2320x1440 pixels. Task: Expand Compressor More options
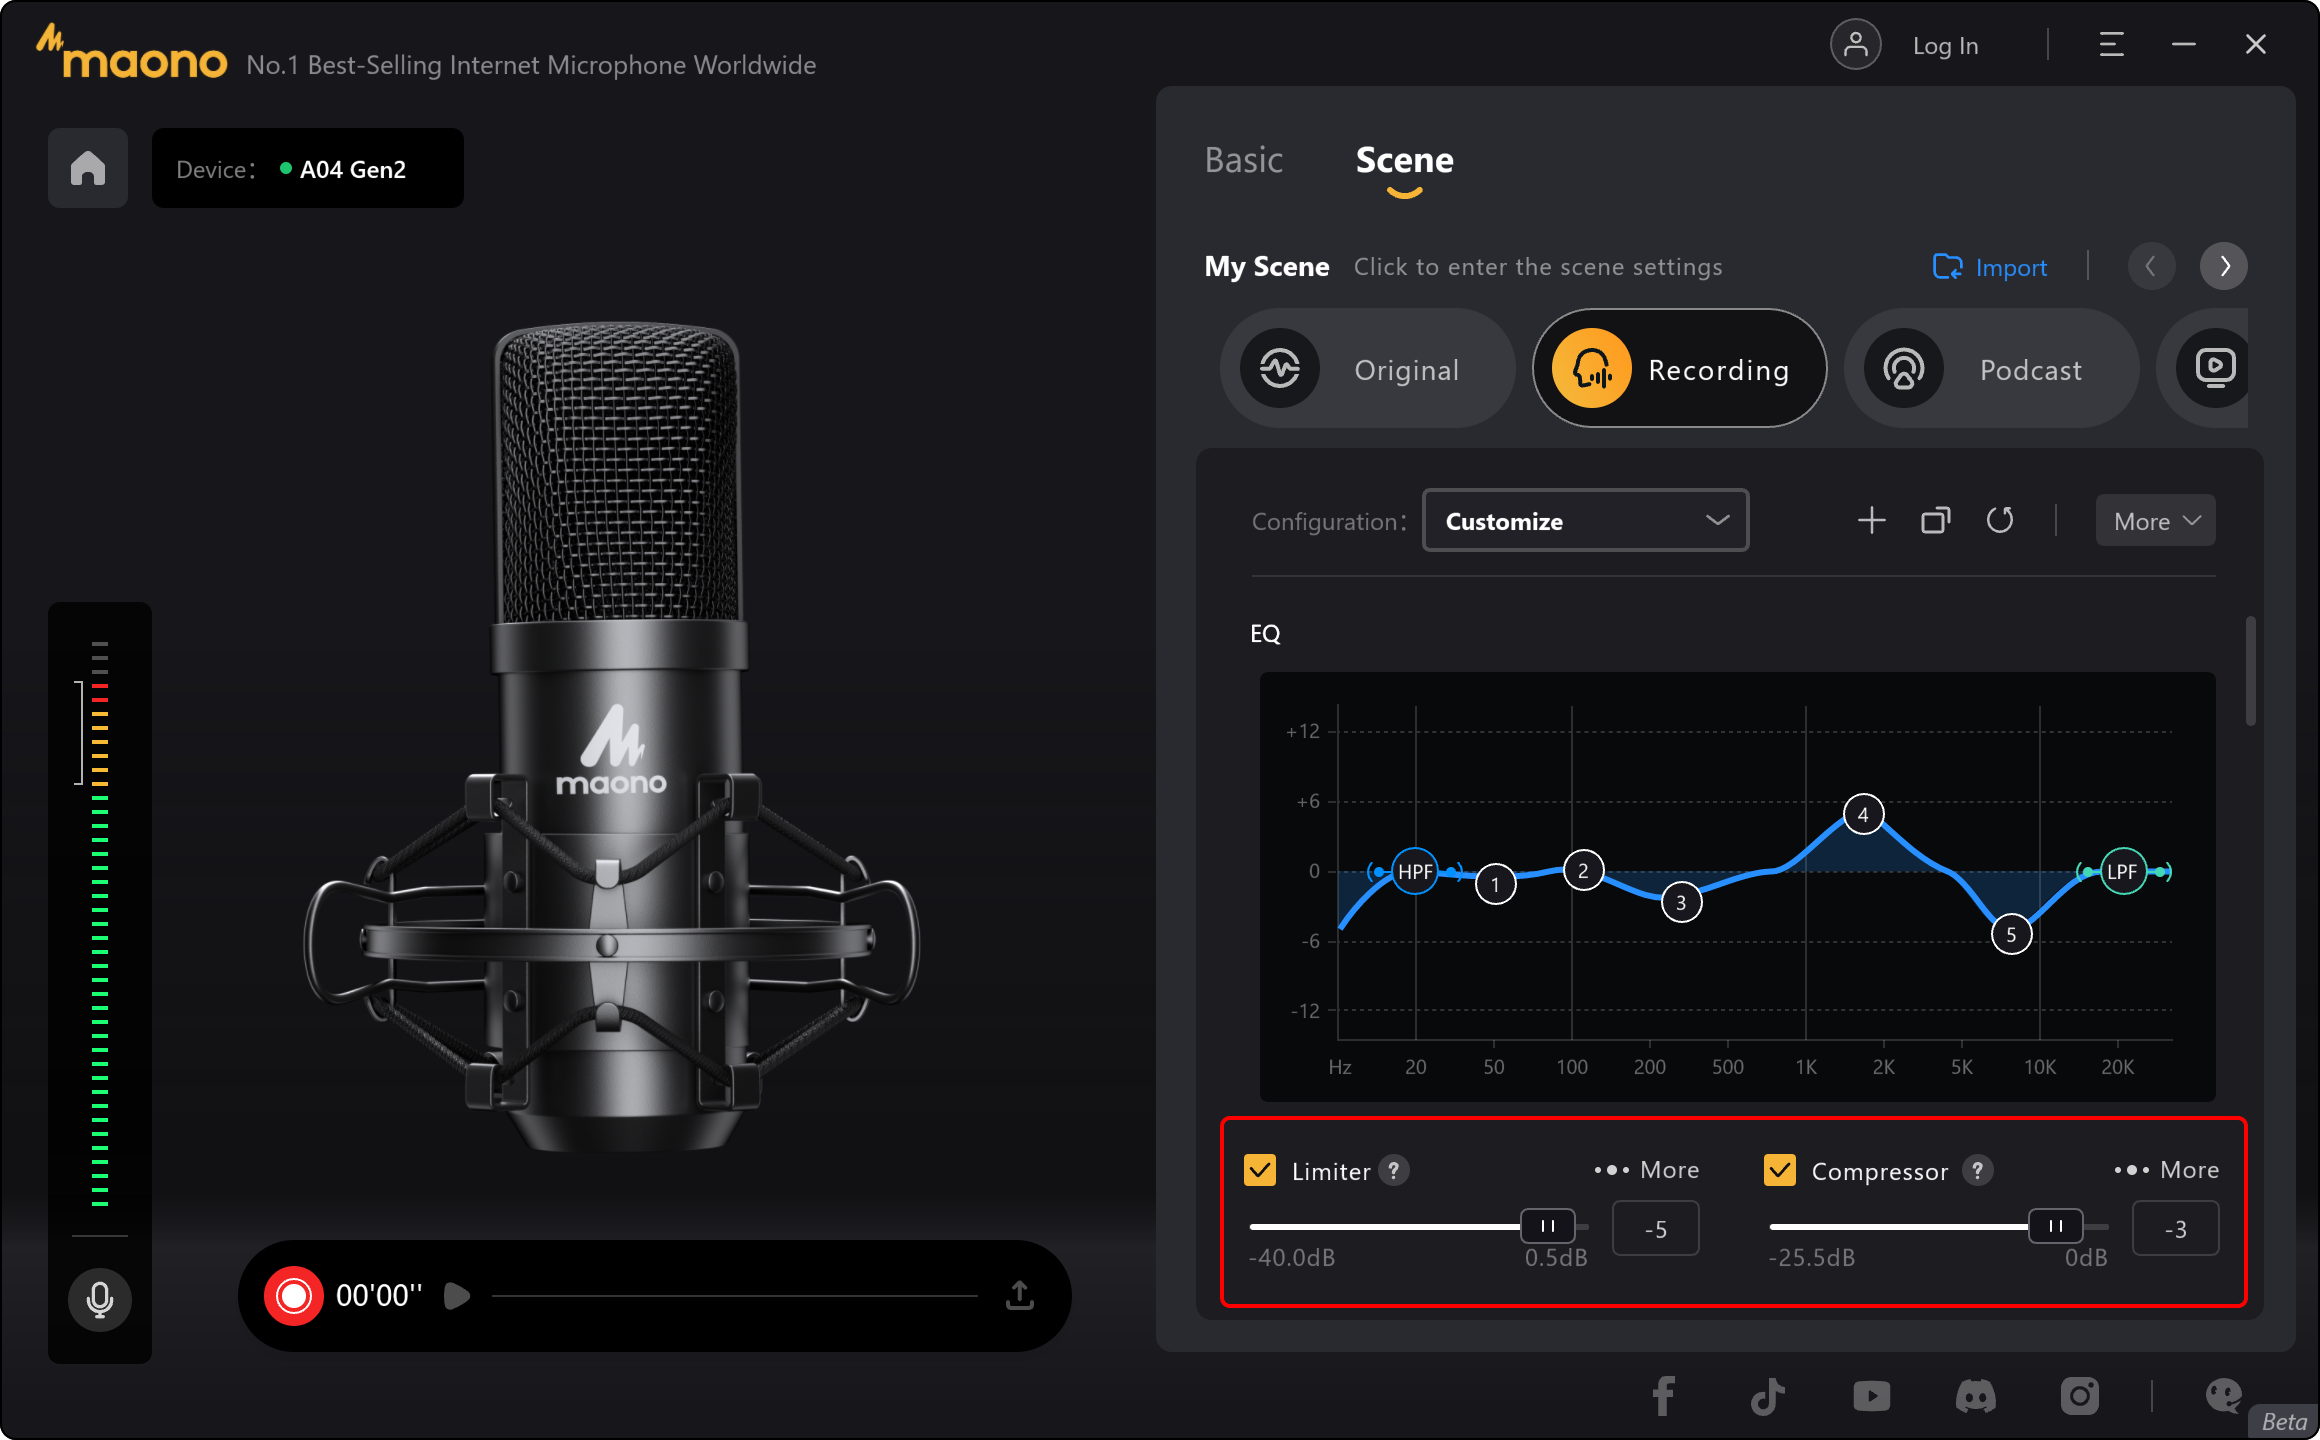(x=2166, y=1170)
